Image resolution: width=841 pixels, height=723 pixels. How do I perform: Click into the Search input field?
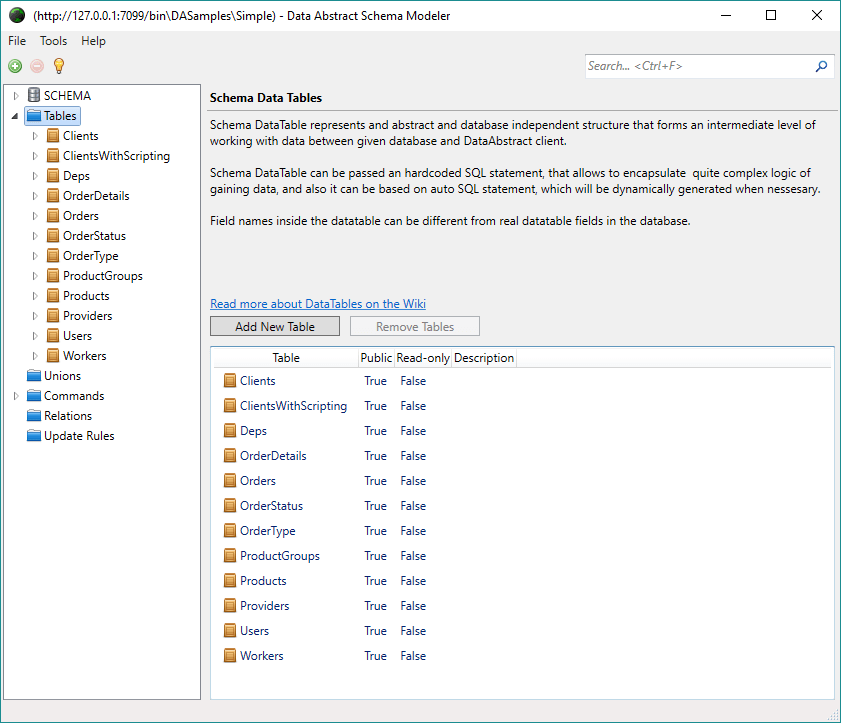(x=698, y=66)
